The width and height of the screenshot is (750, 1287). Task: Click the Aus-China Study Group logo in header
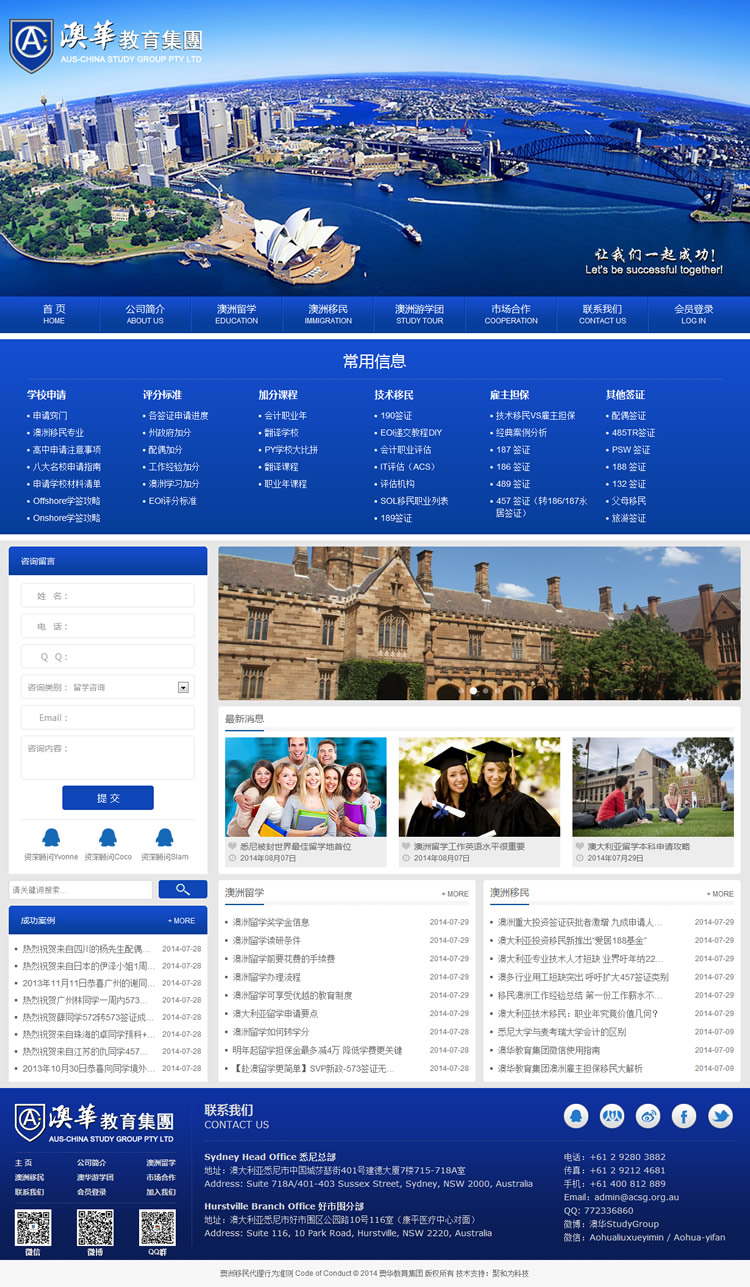(x=106, y=45)
